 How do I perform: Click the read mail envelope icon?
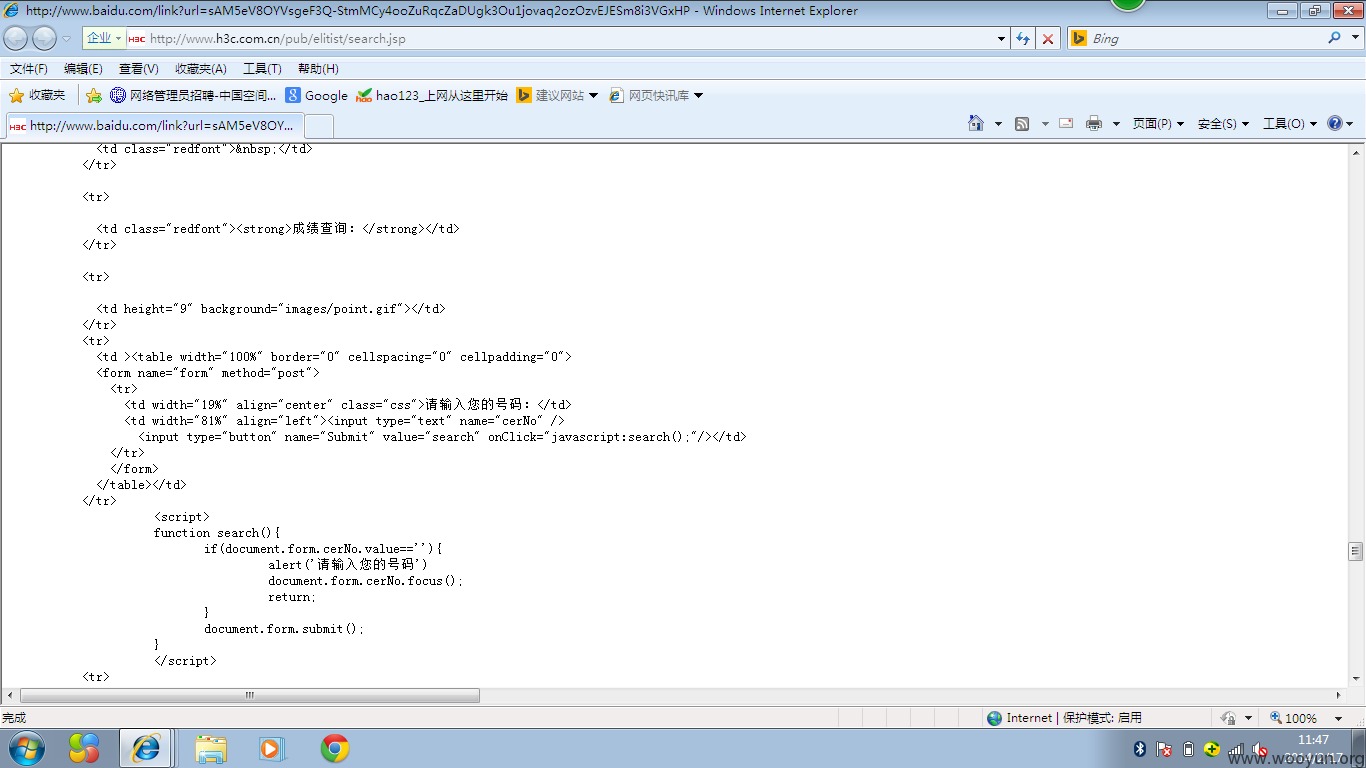(1066, 123)
